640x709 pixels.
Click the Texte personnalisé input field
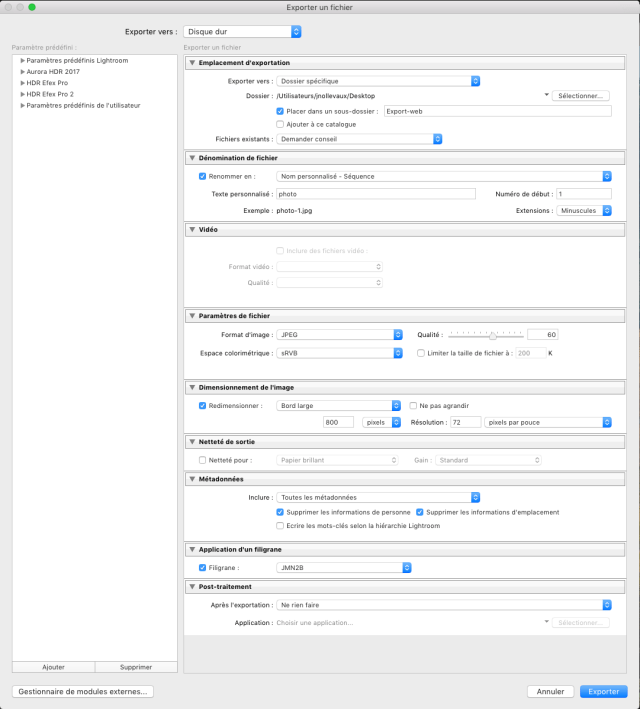(374, 194)
